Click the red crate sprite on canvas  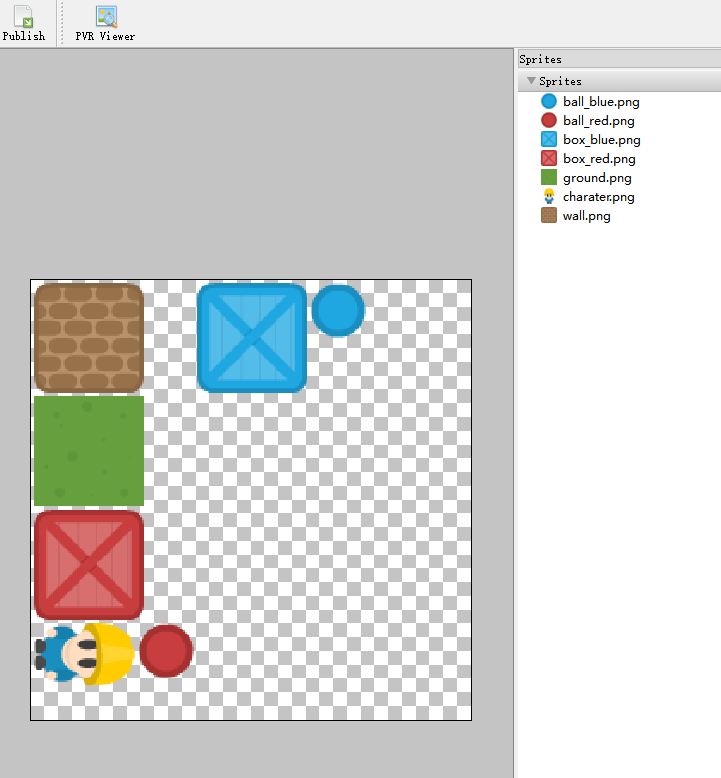[89, 565]
